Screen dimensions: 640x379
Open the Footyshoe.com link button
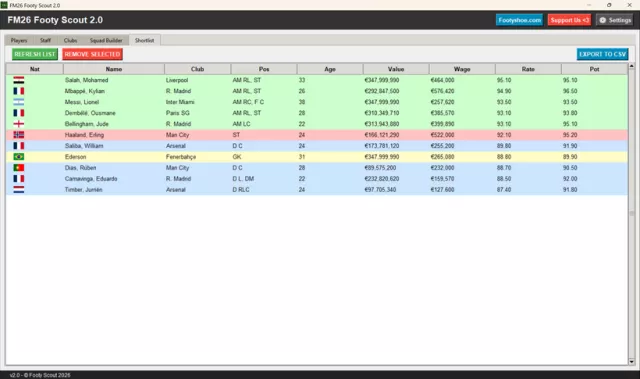(519, 20)
